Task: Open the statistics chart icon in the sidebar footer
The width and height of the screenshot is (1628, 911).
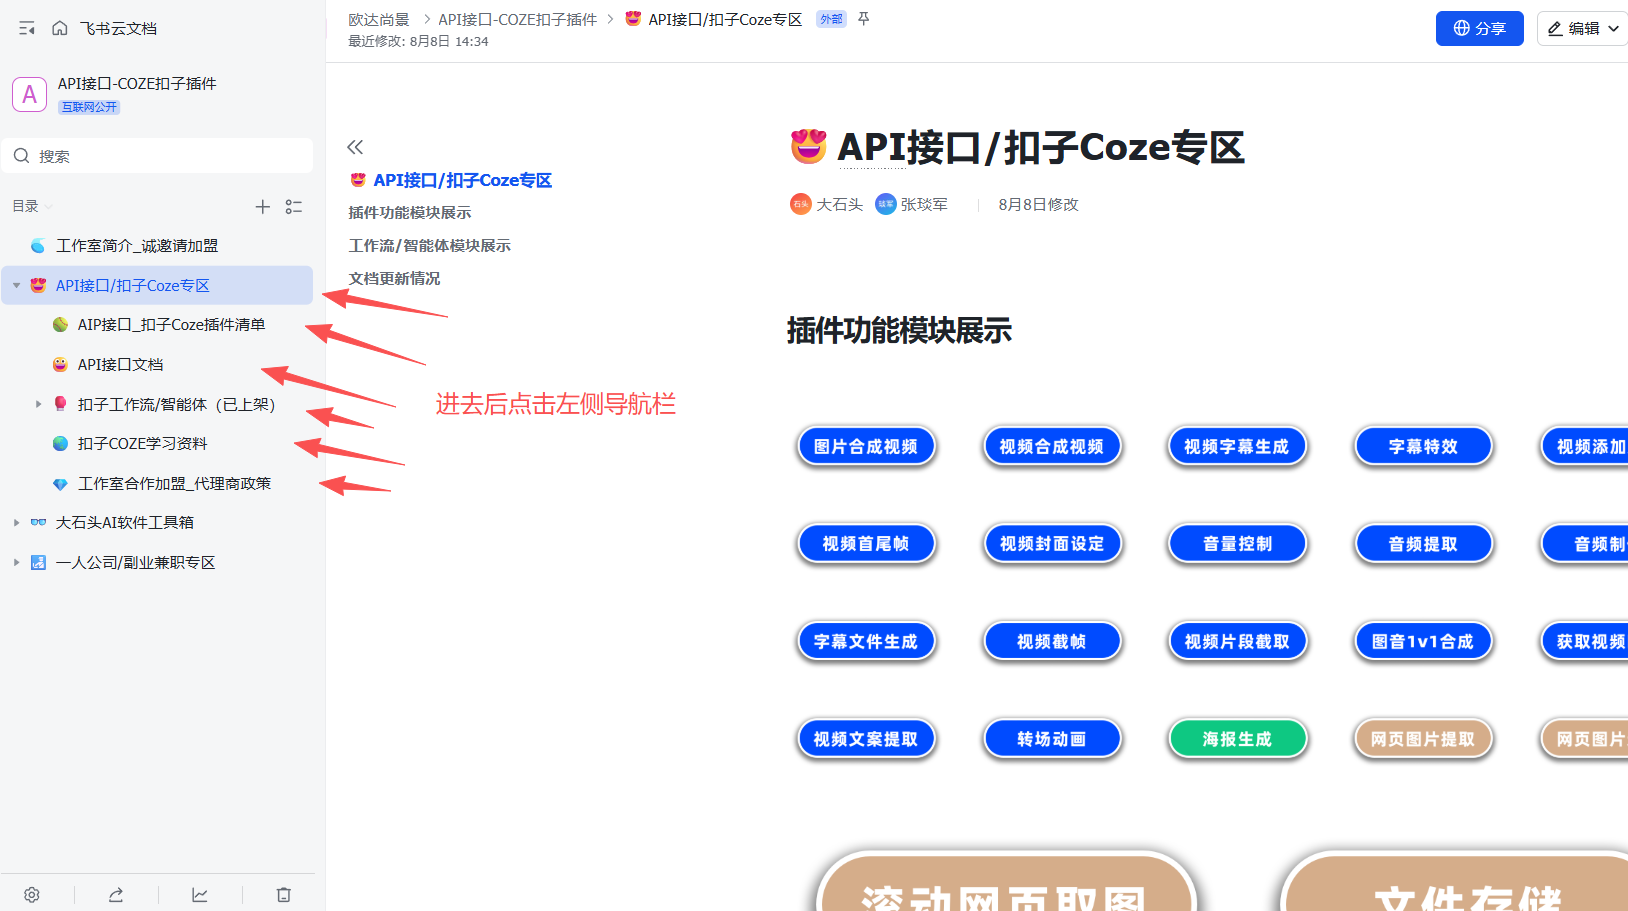Action: pyautogui.click(x=200, y=895)
